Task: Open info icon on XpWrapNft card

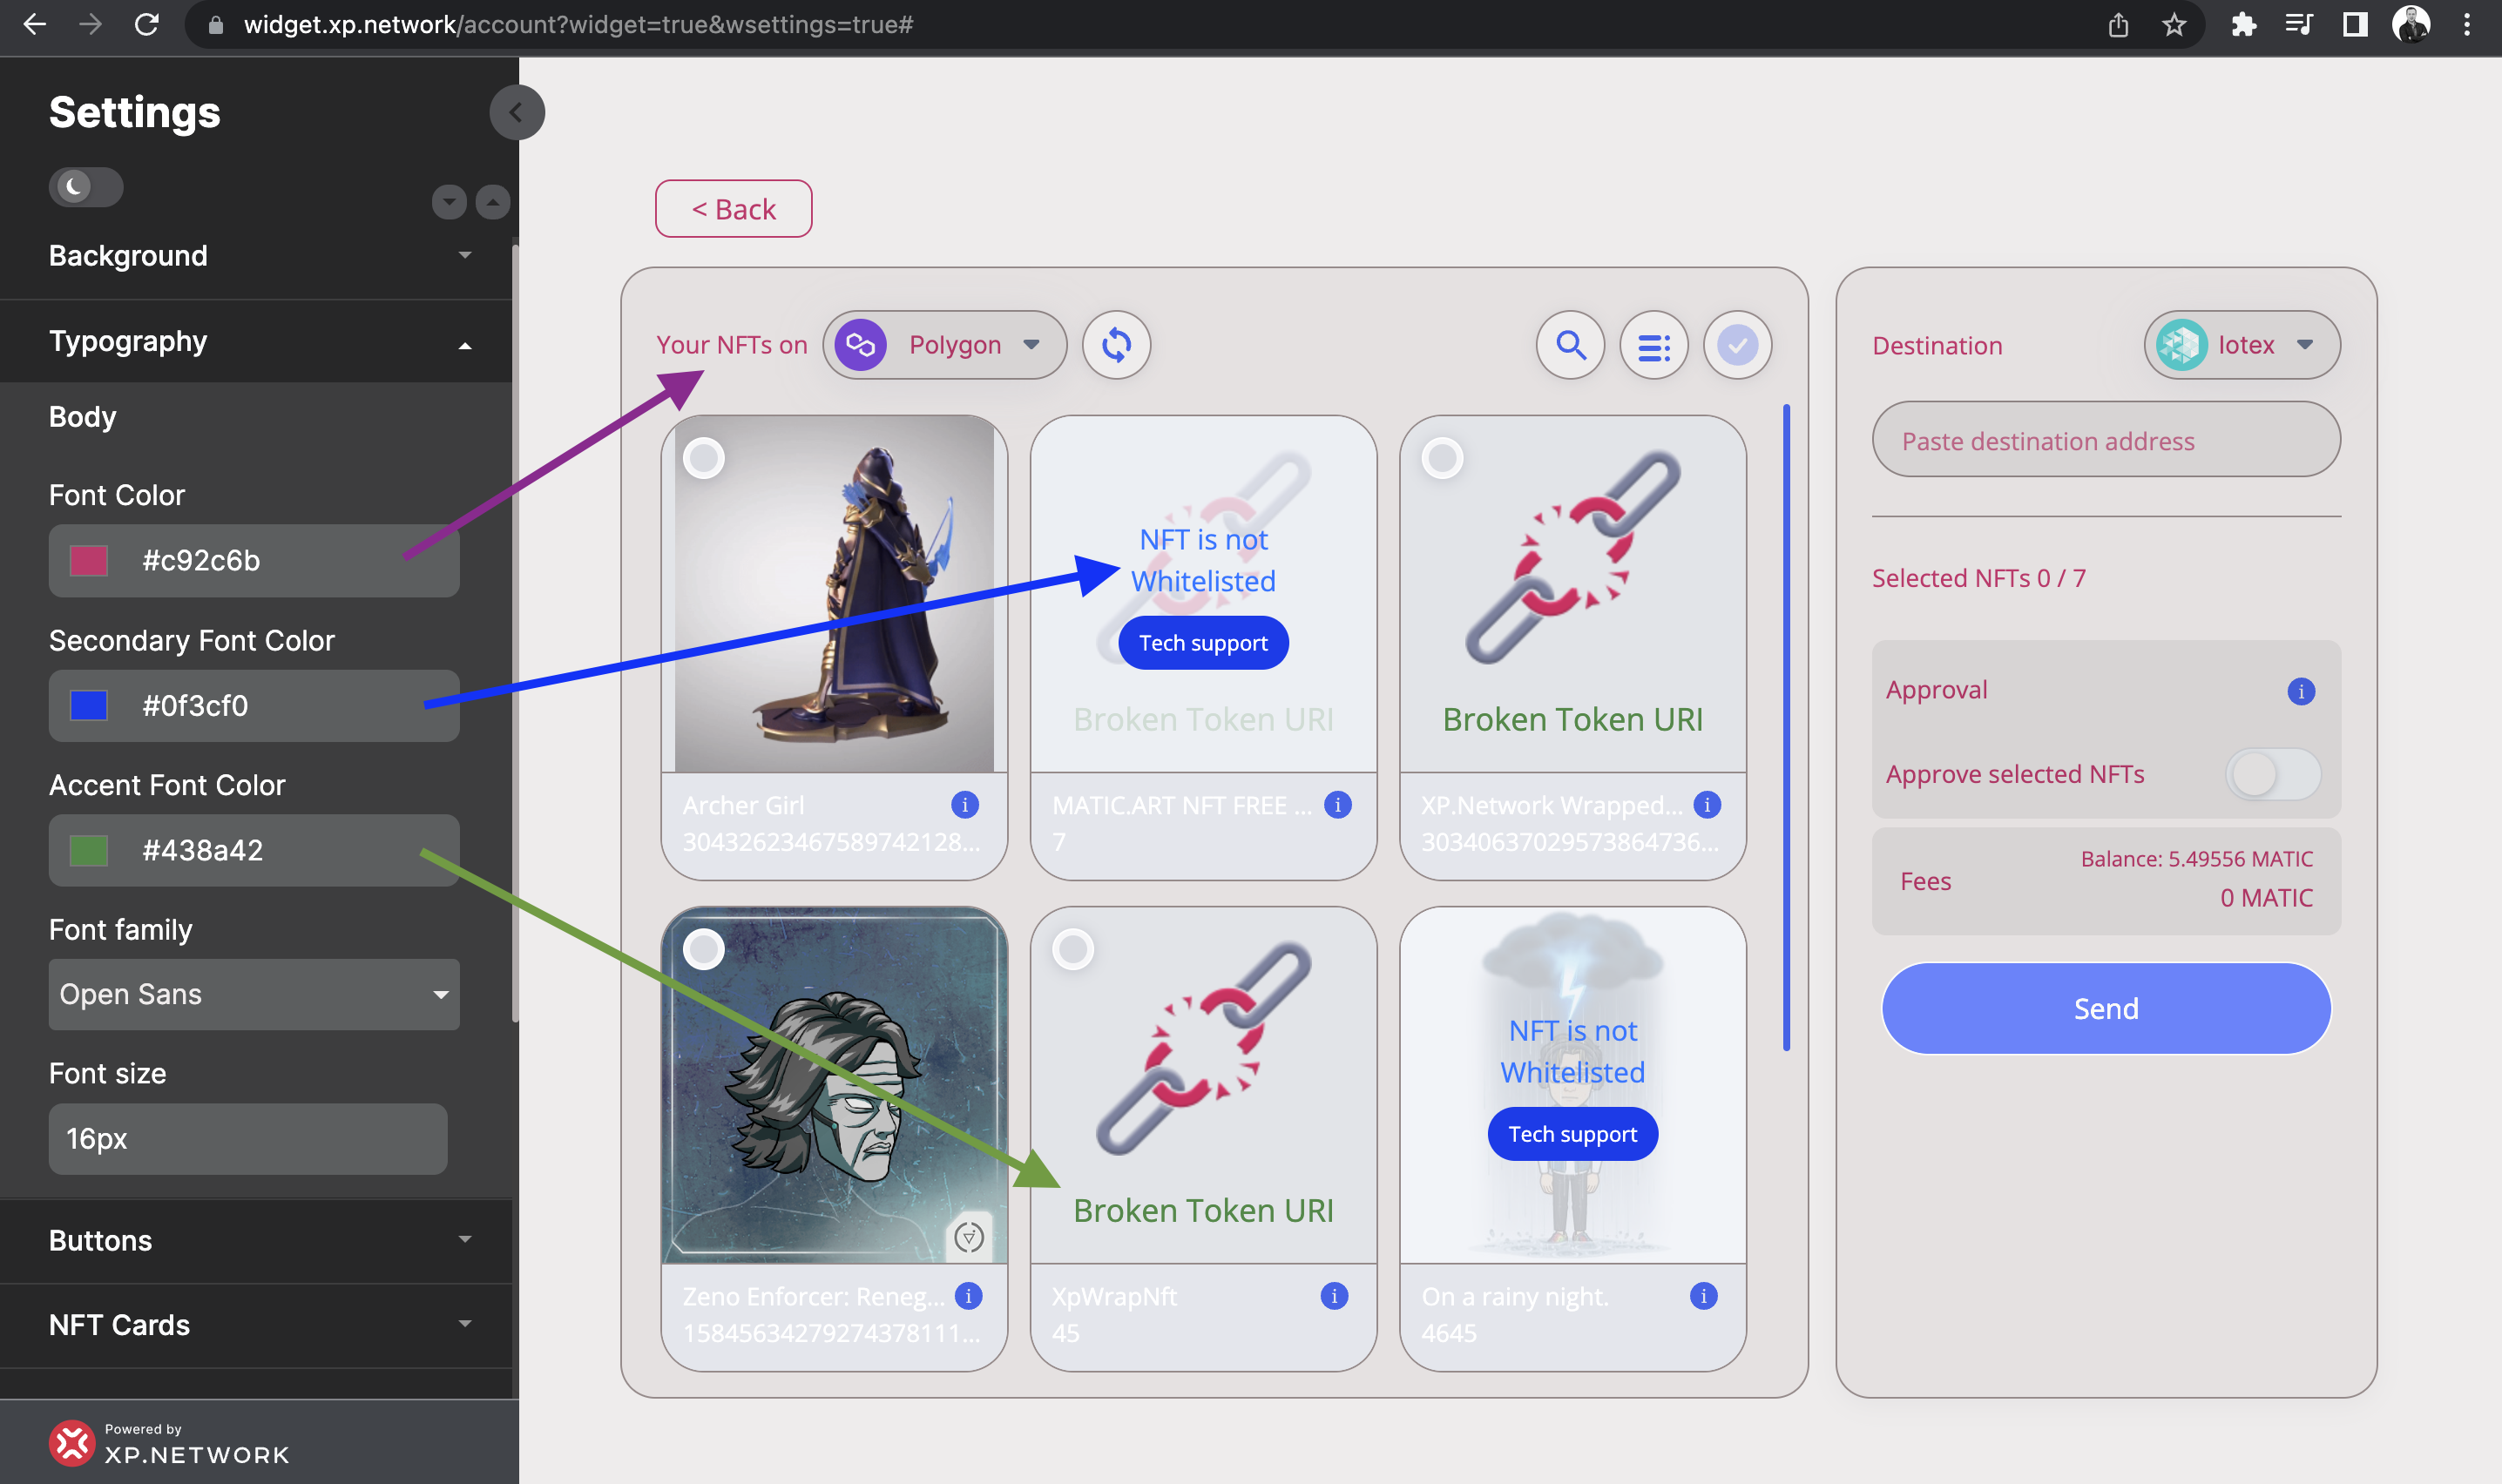Action: 1334,1296
